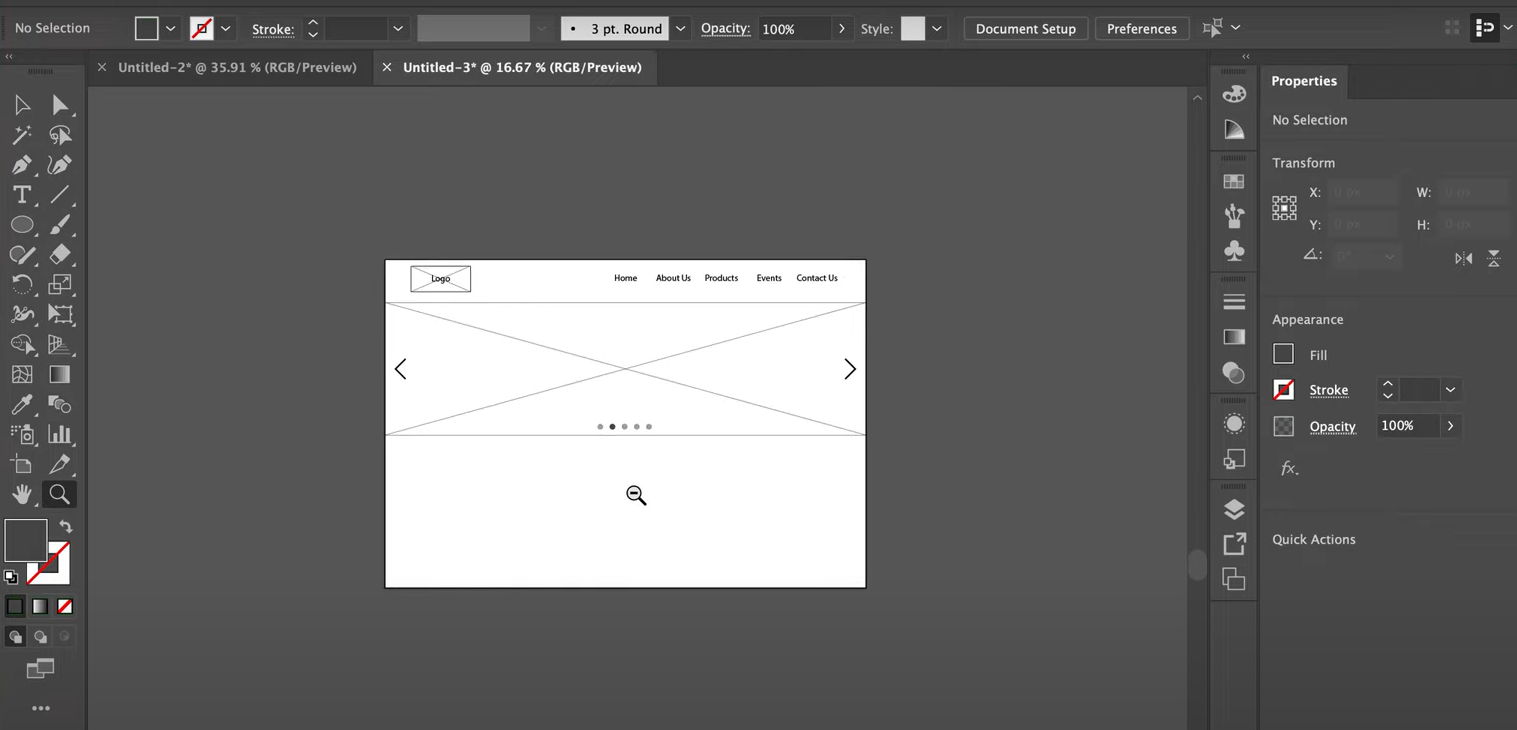Click the Fill color swatch in Appearance
This screenshot has width=1517, height=730.
coord(1283,353)
